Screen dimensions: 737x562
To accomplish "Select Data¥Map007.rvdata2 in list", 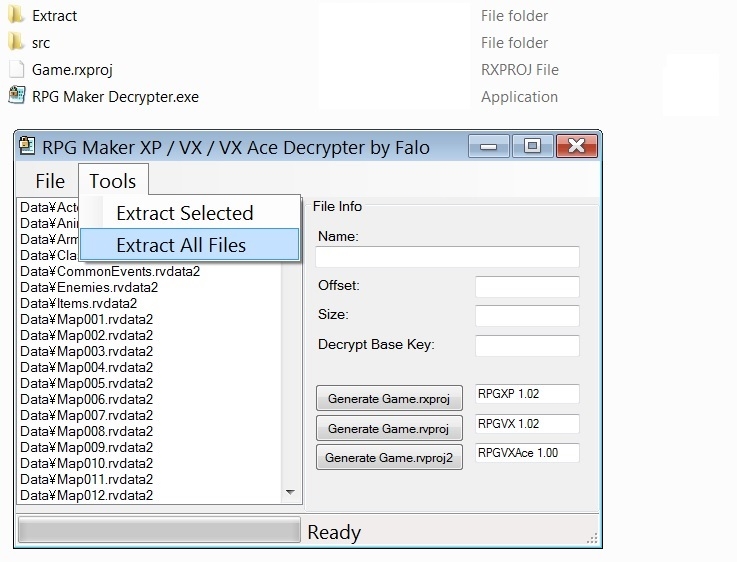I will point(86,415).
